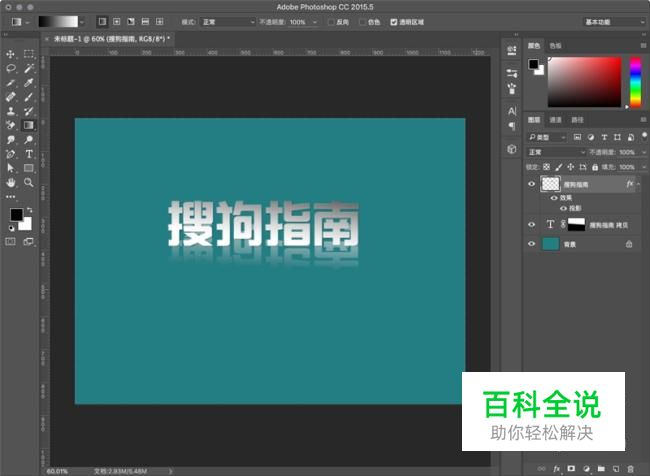Add layer mask from Layers panel bottom
This screenshot has height=476, width=650.
click(x=571, y=469)
